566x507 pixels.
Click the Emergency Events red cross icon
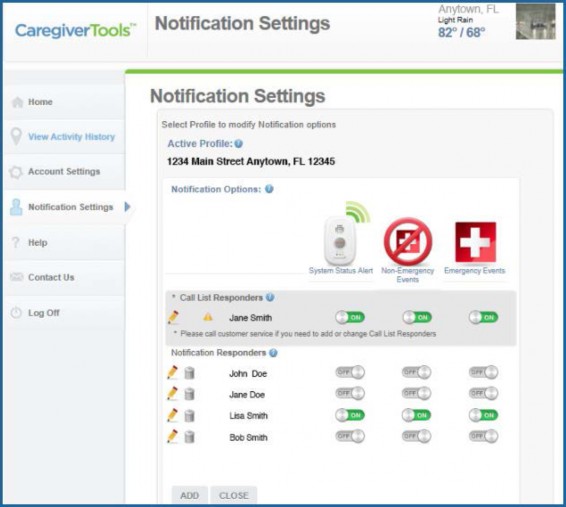tap(475, 242)
